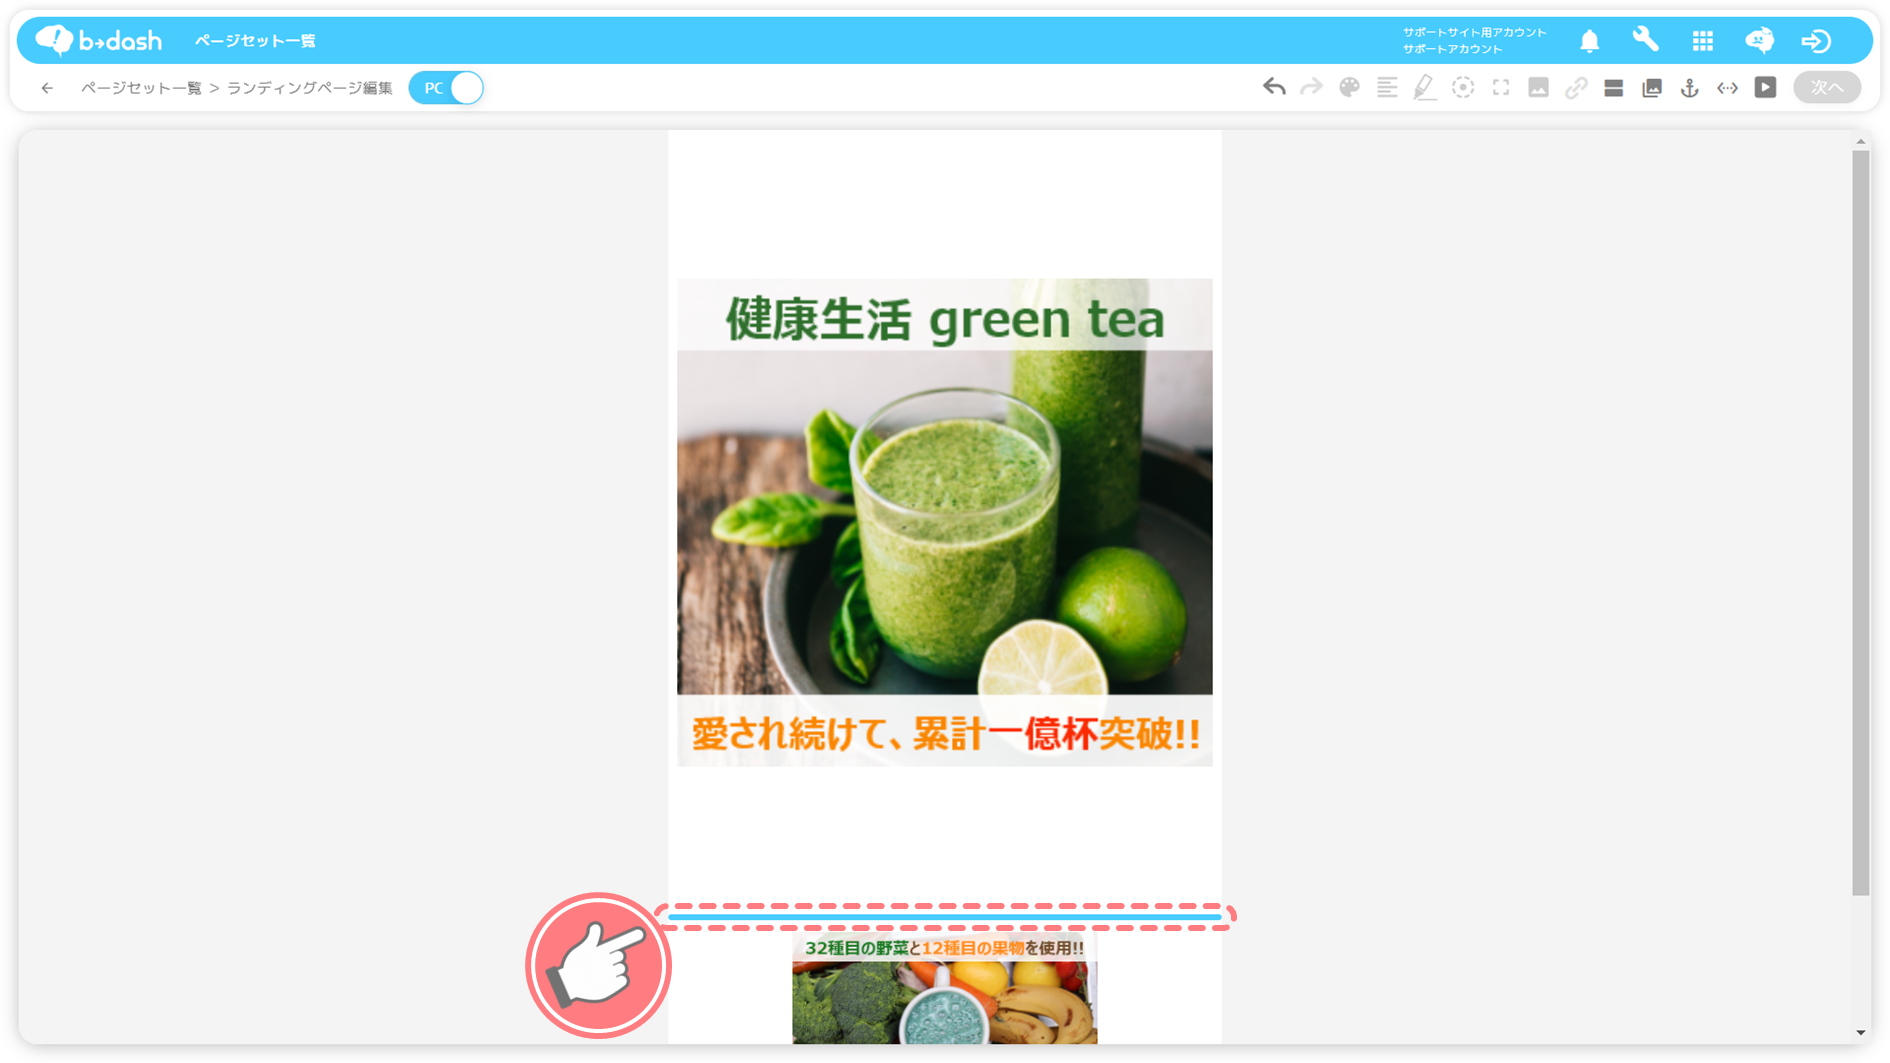The width and height of the screenshot is (1890, 1063).
Task: Click the vertical scrollbar thumb
Action: 1860,522
